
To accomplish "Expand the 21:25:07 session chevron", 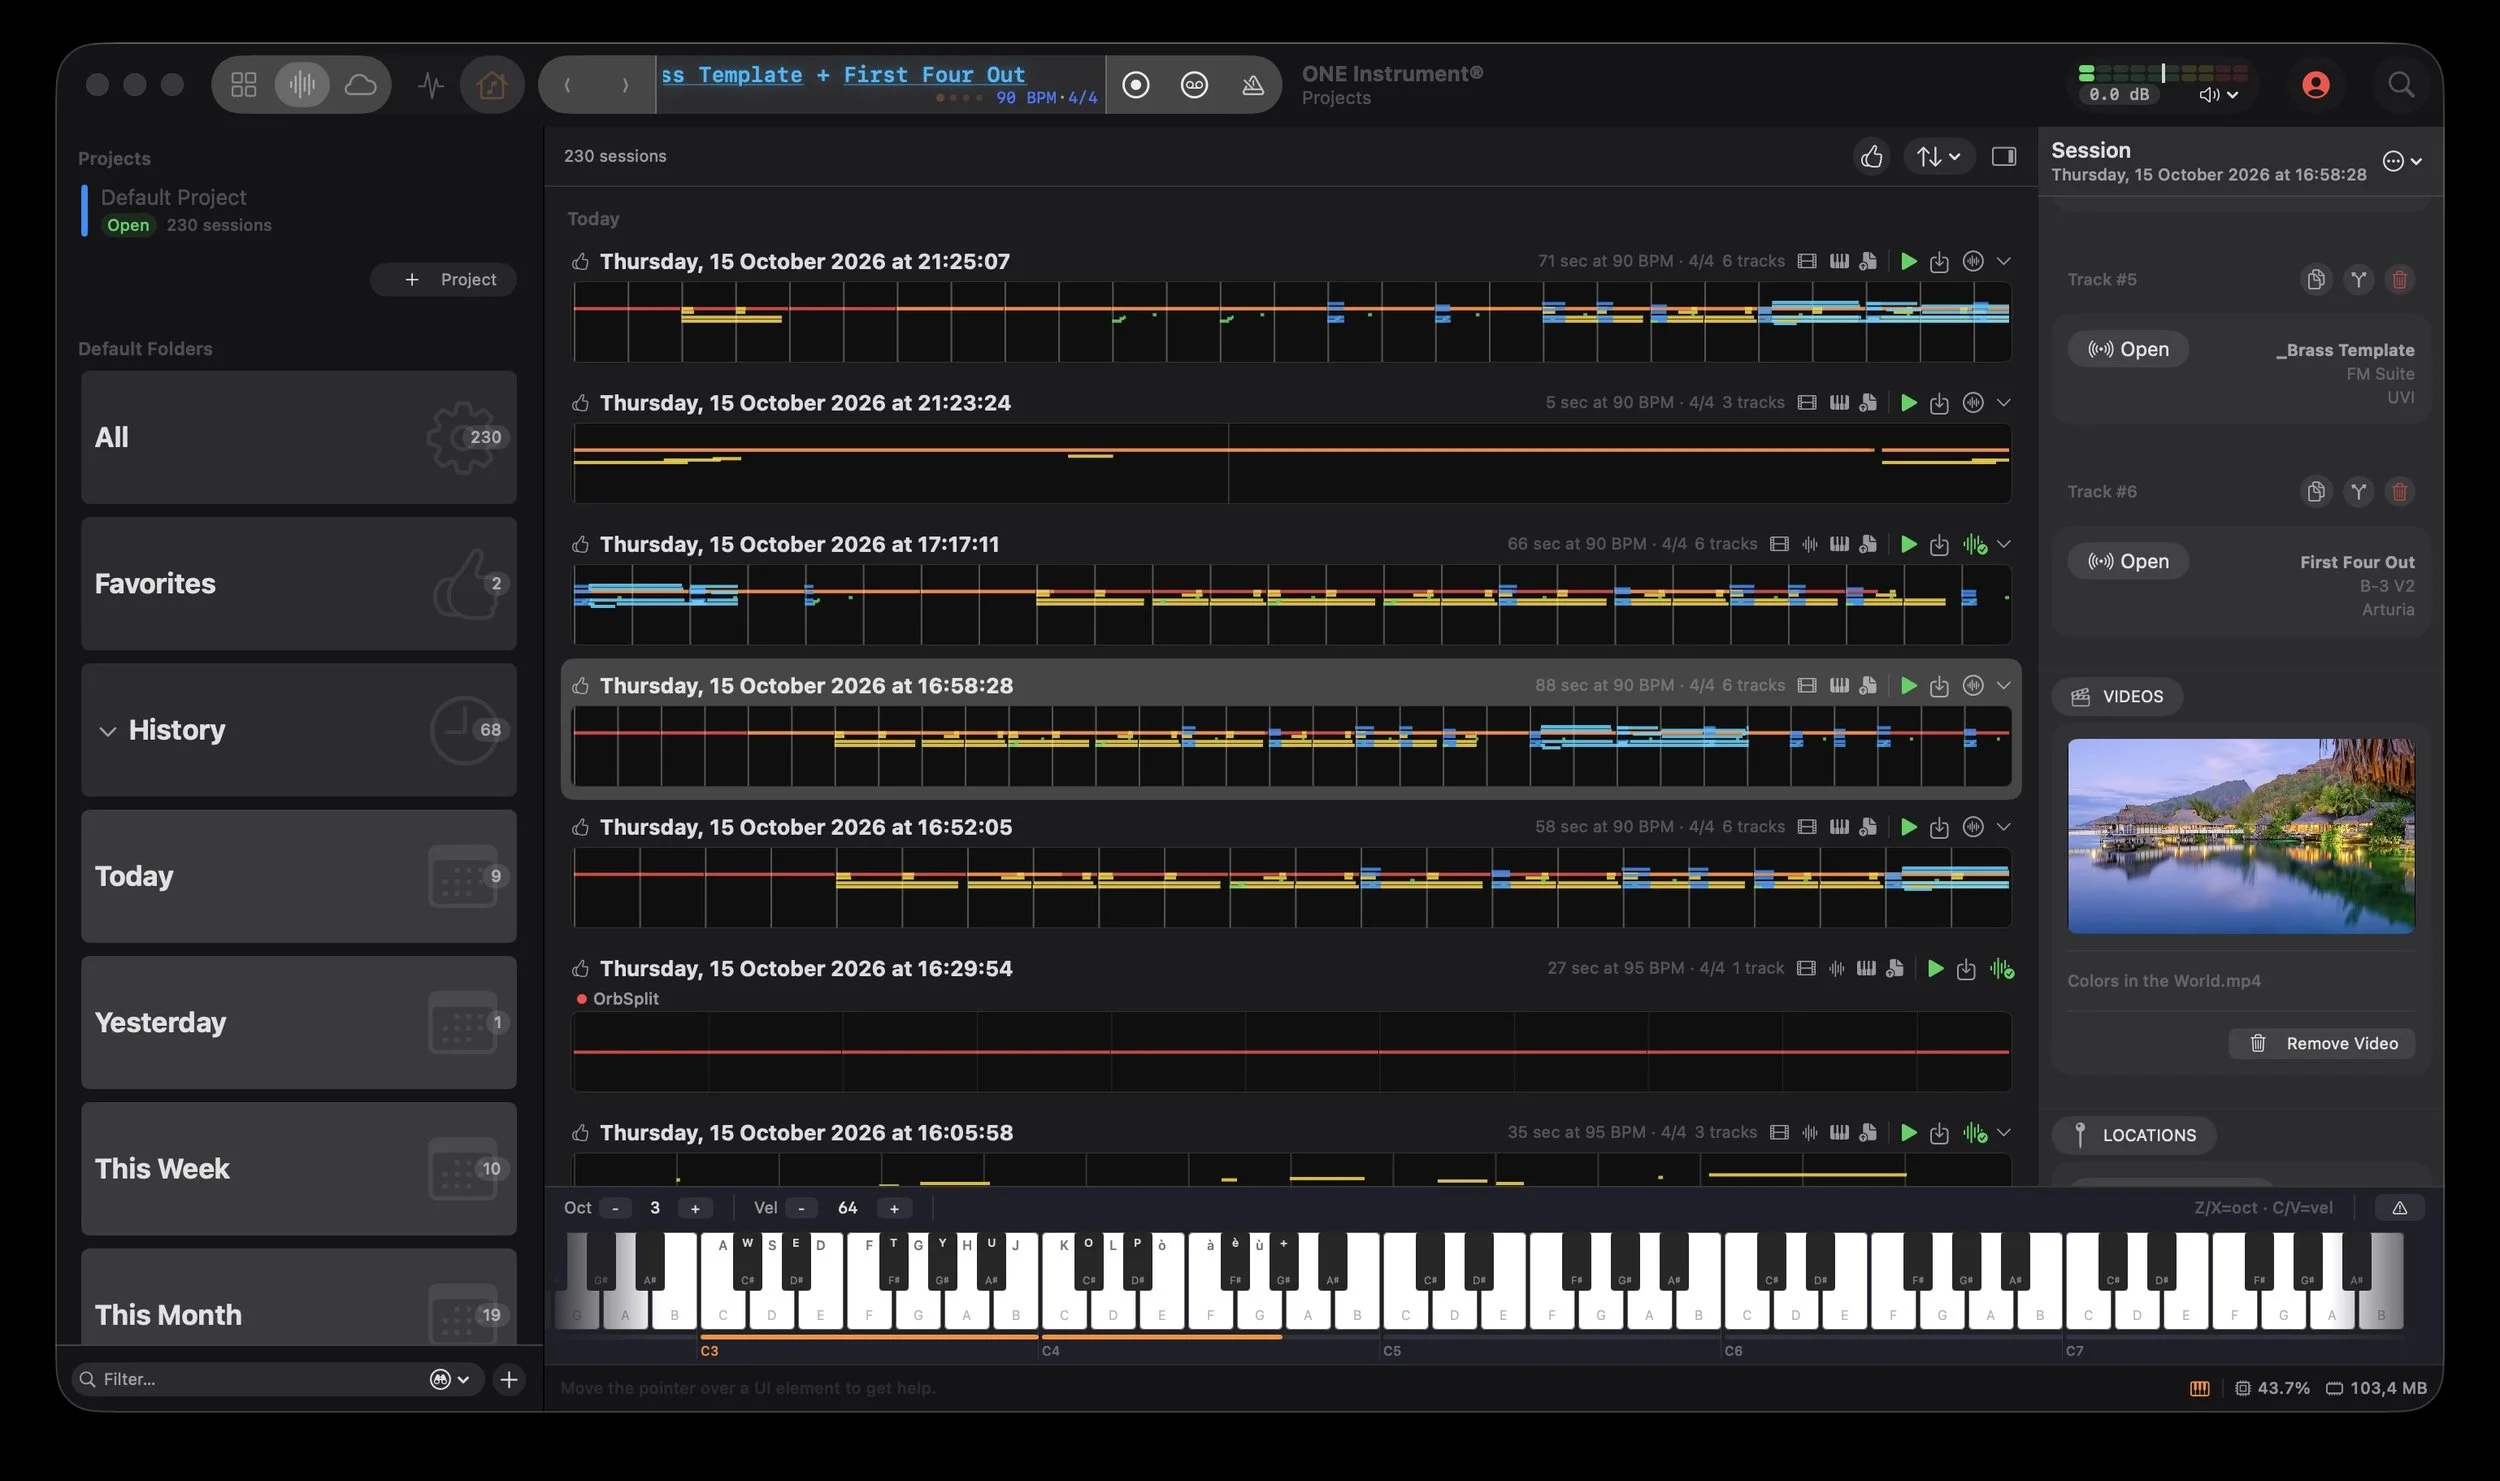I will pos(2003,262).
